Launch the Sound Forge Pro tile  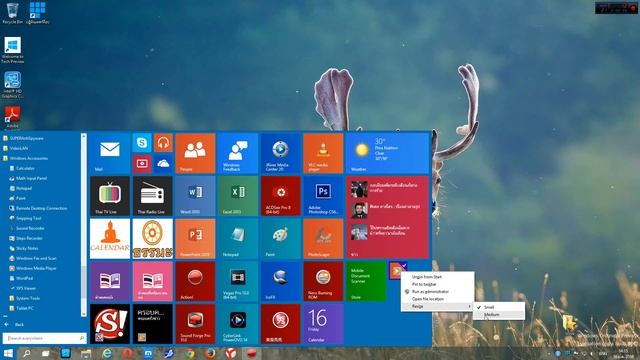click(195, 324)
